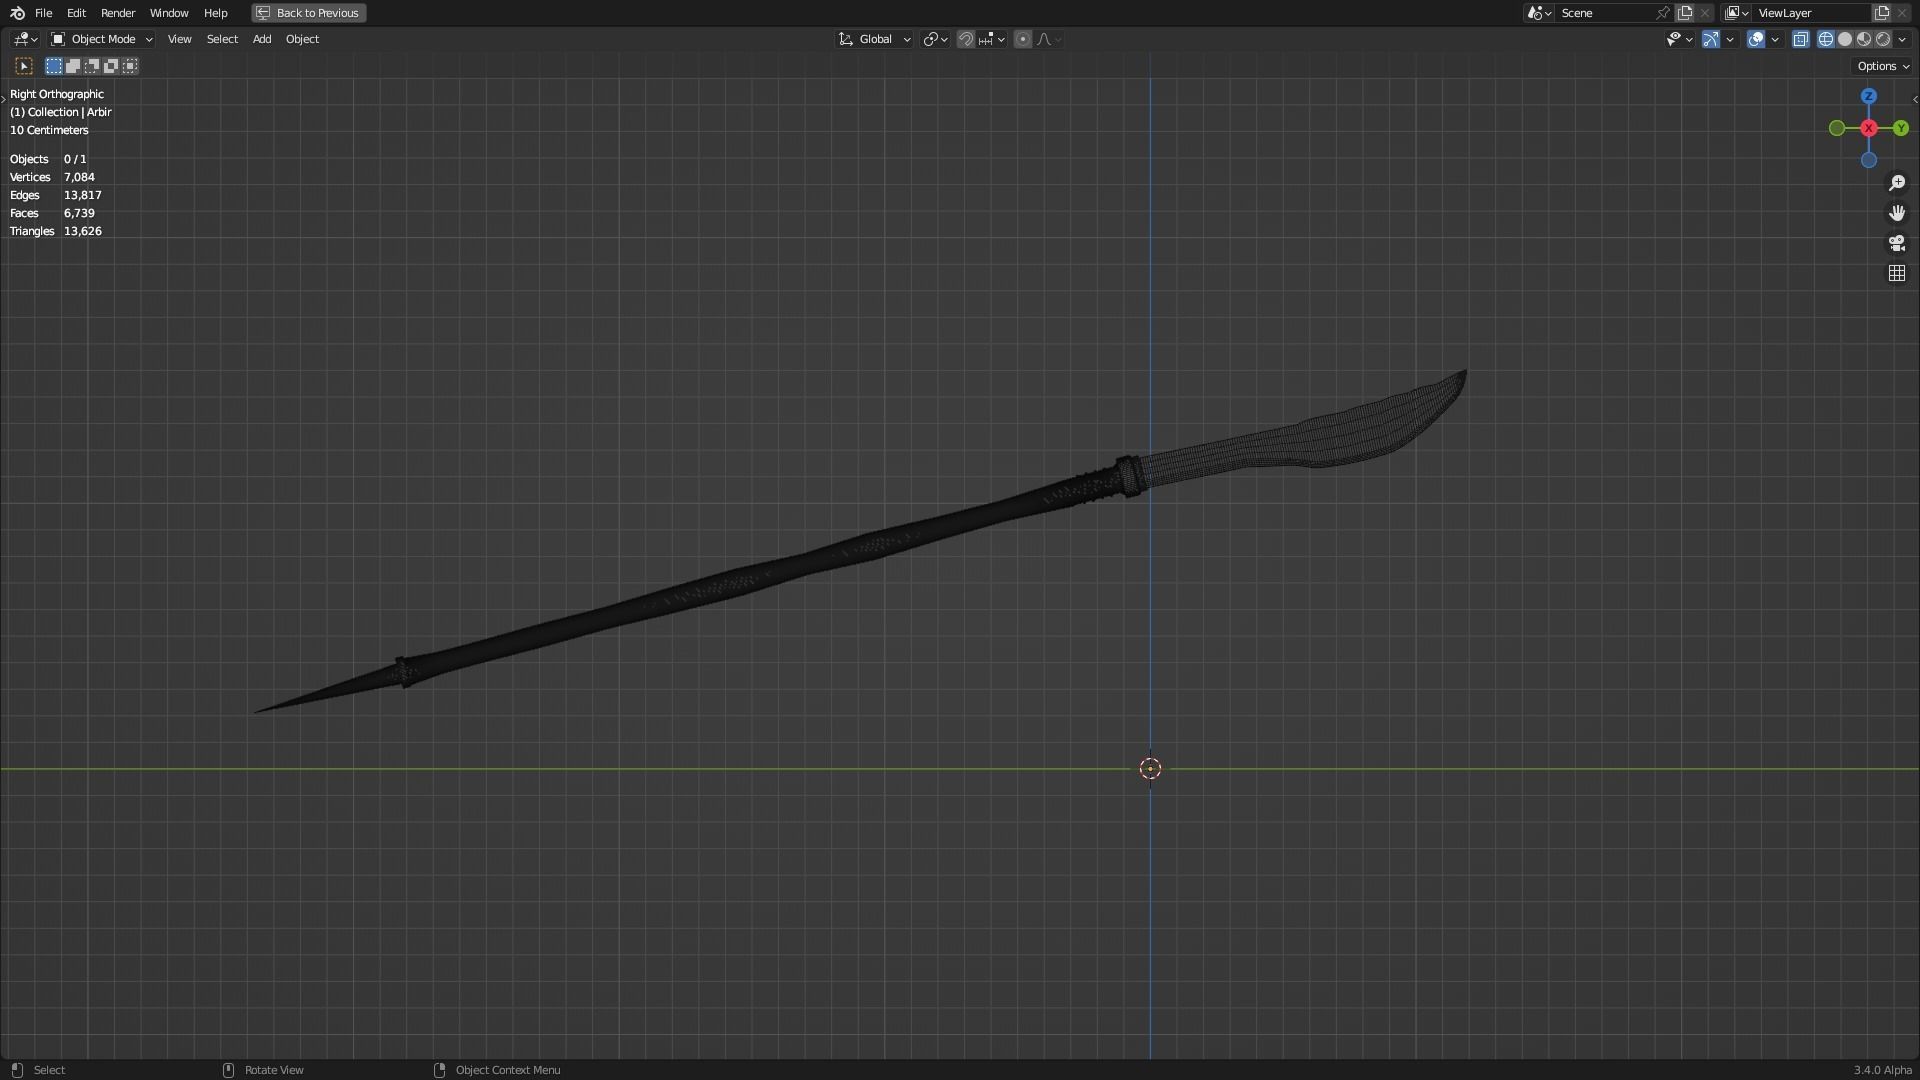Click the negative Z axis gizmo ball
This screenshot has width=1920, height=1080.
1868,160
